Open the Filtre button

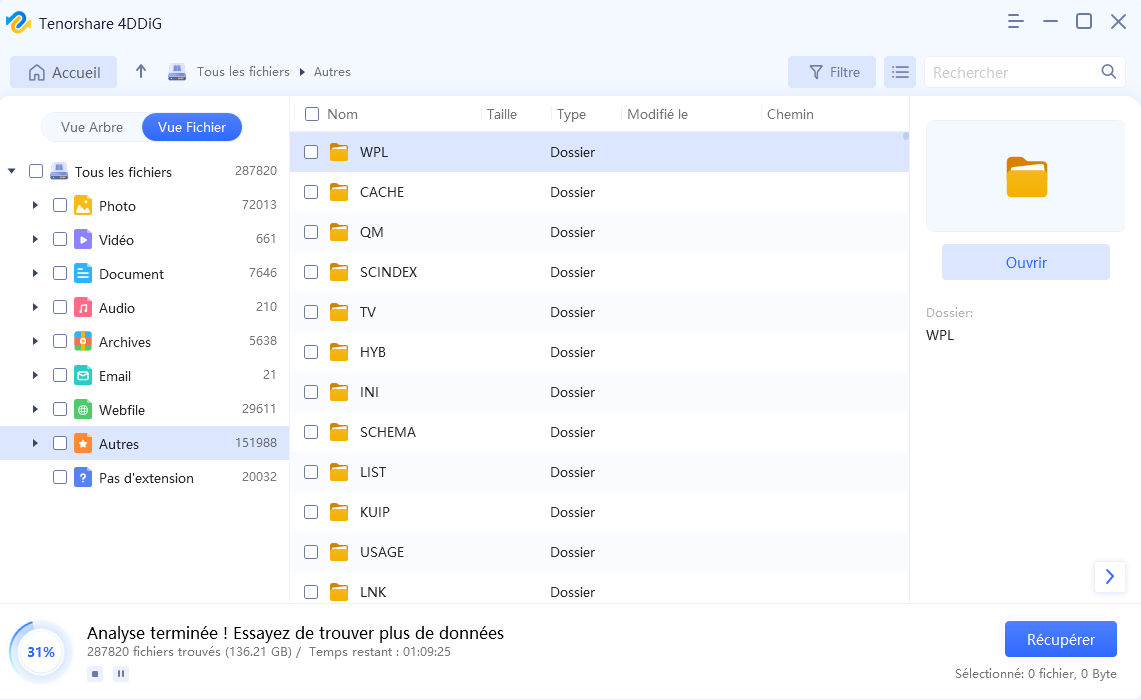tap(832, 72)
